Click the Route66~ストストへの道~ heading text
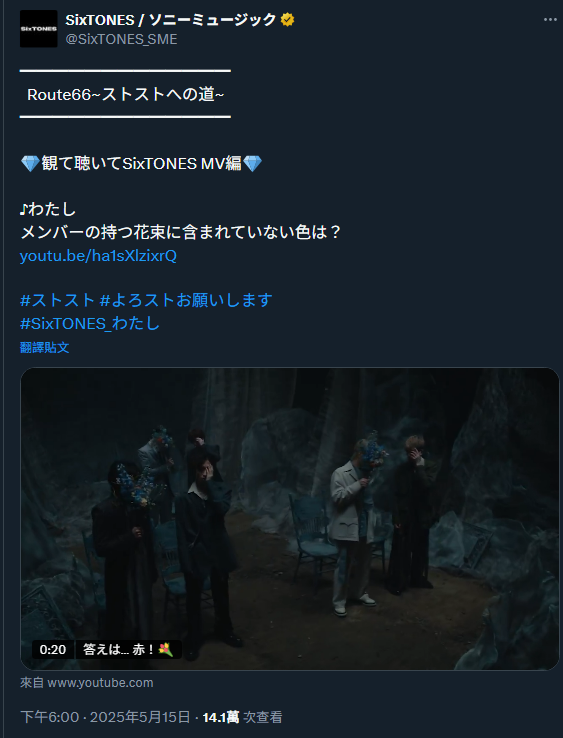The image size is (563, 738). point(125,95)
